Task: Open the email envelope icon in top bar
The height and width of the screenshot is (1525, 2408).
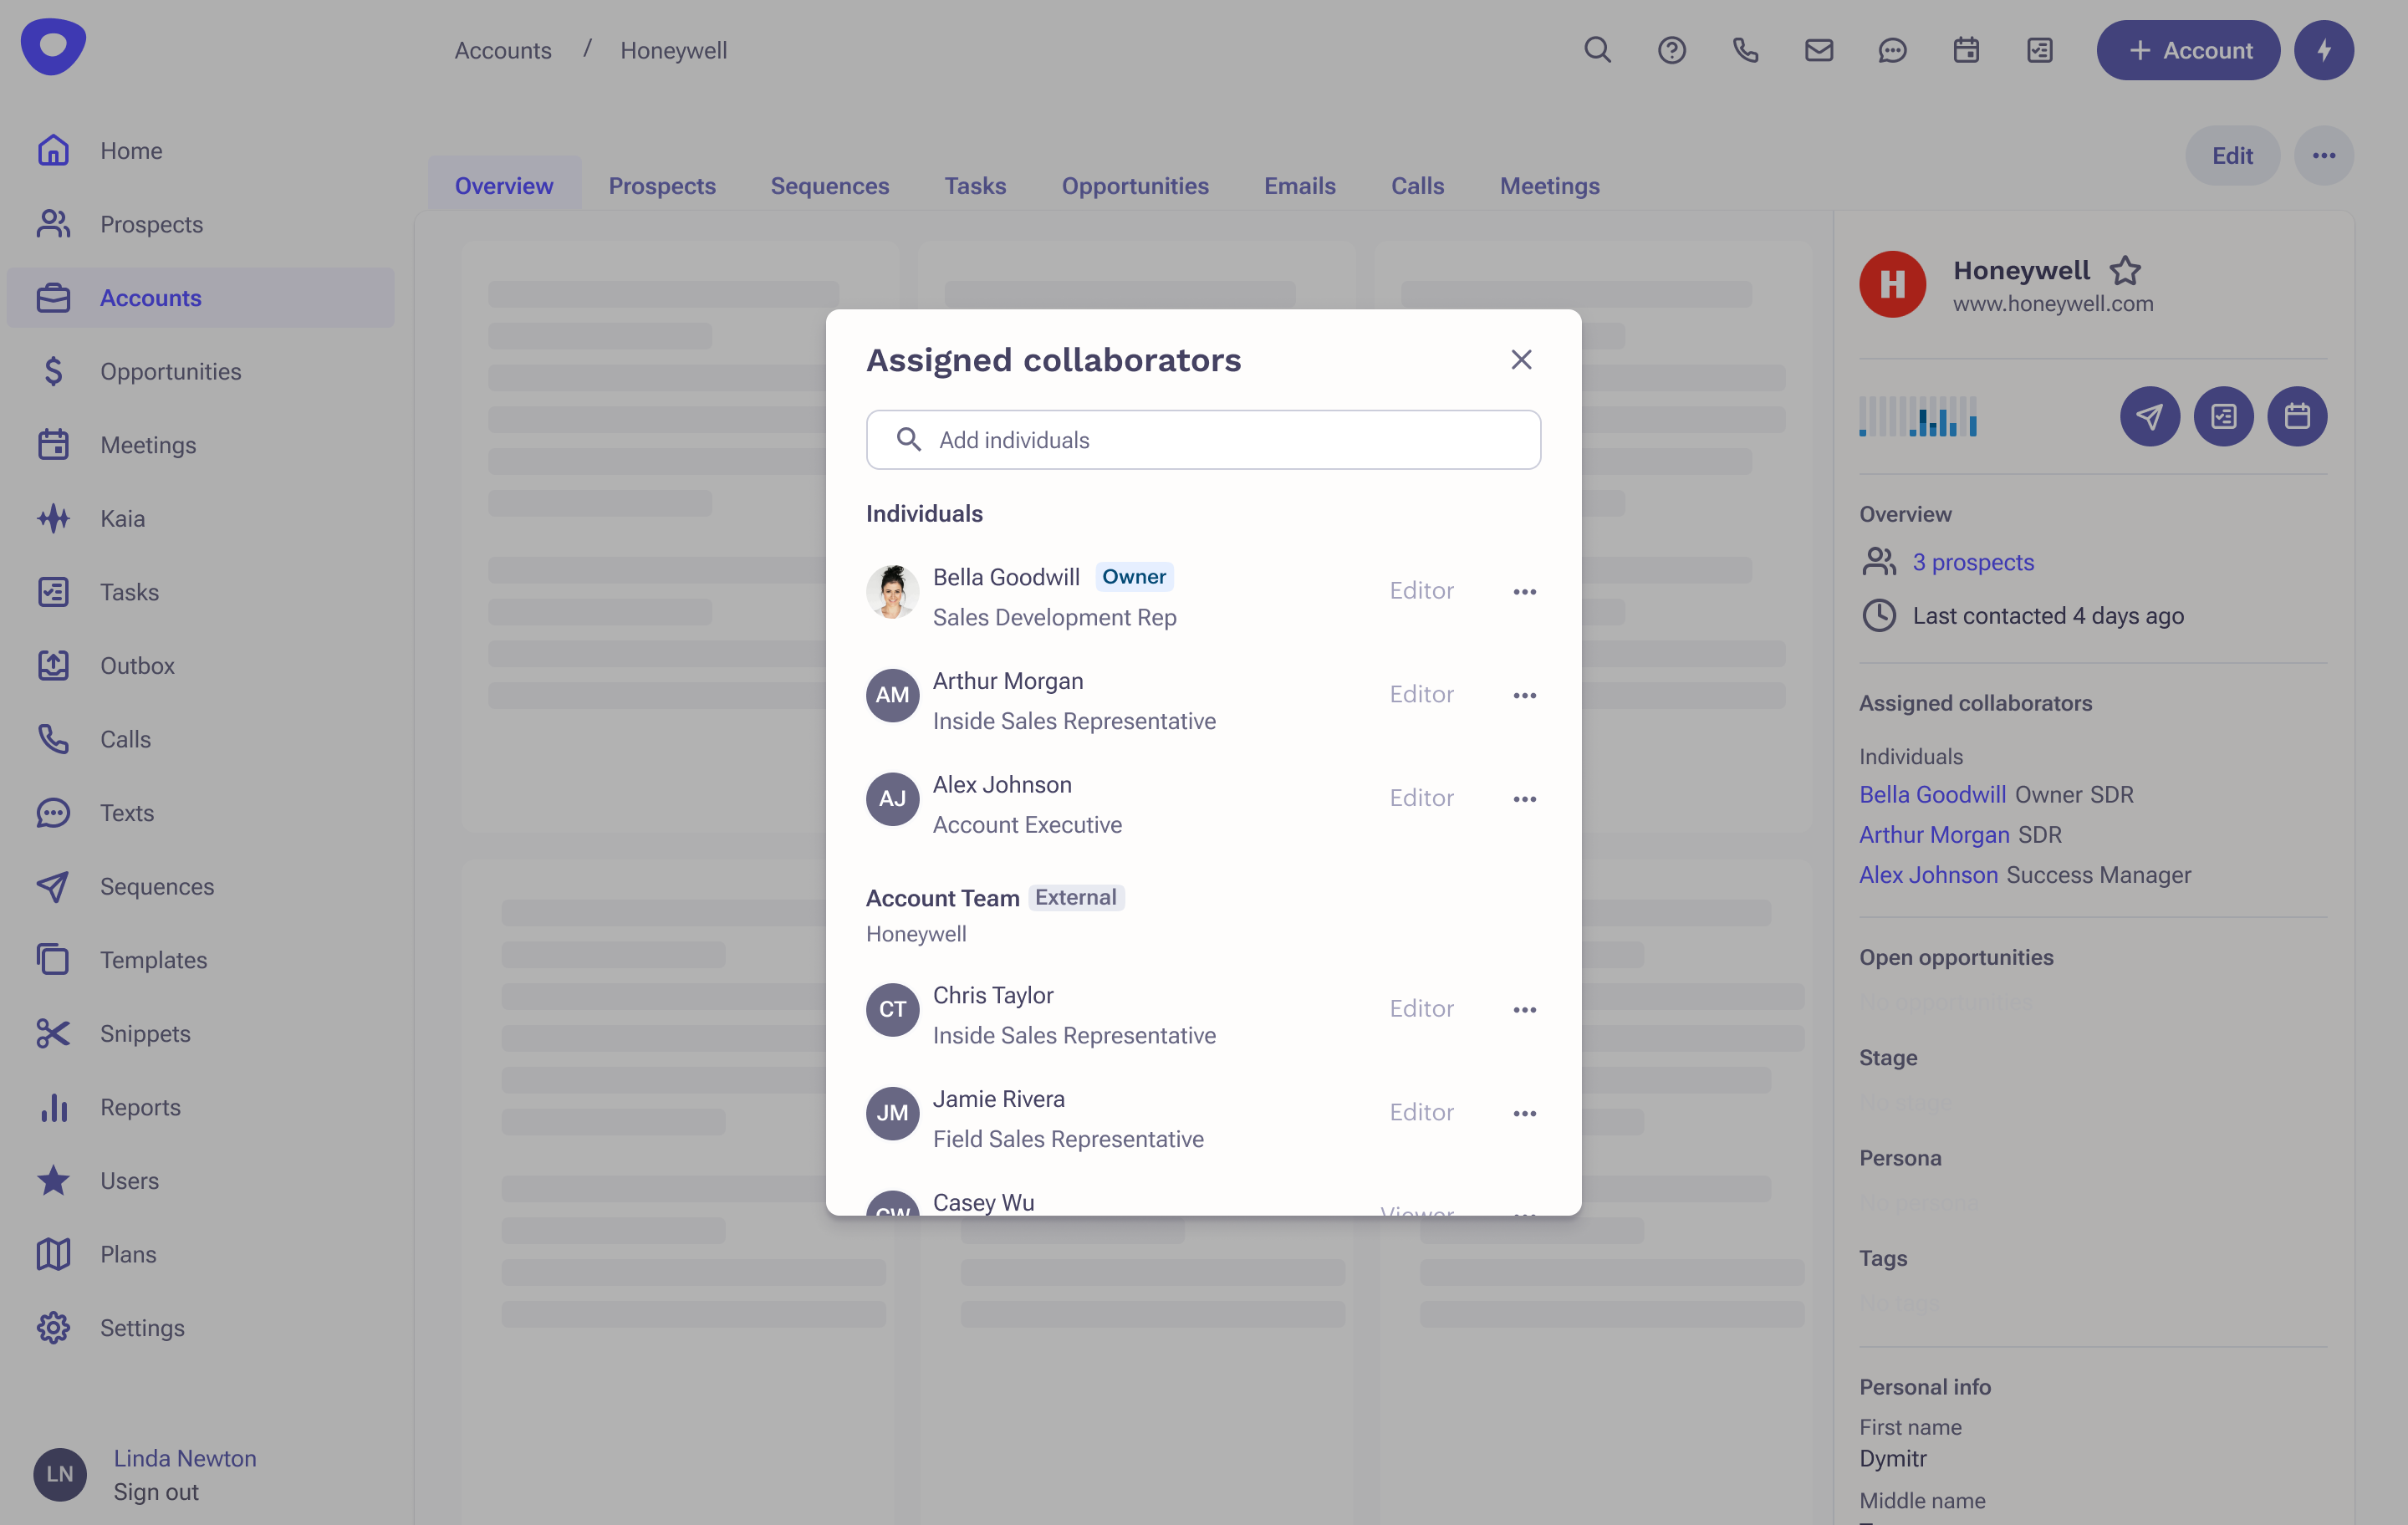Action: pyautogui.click(x=1818, y=50)
